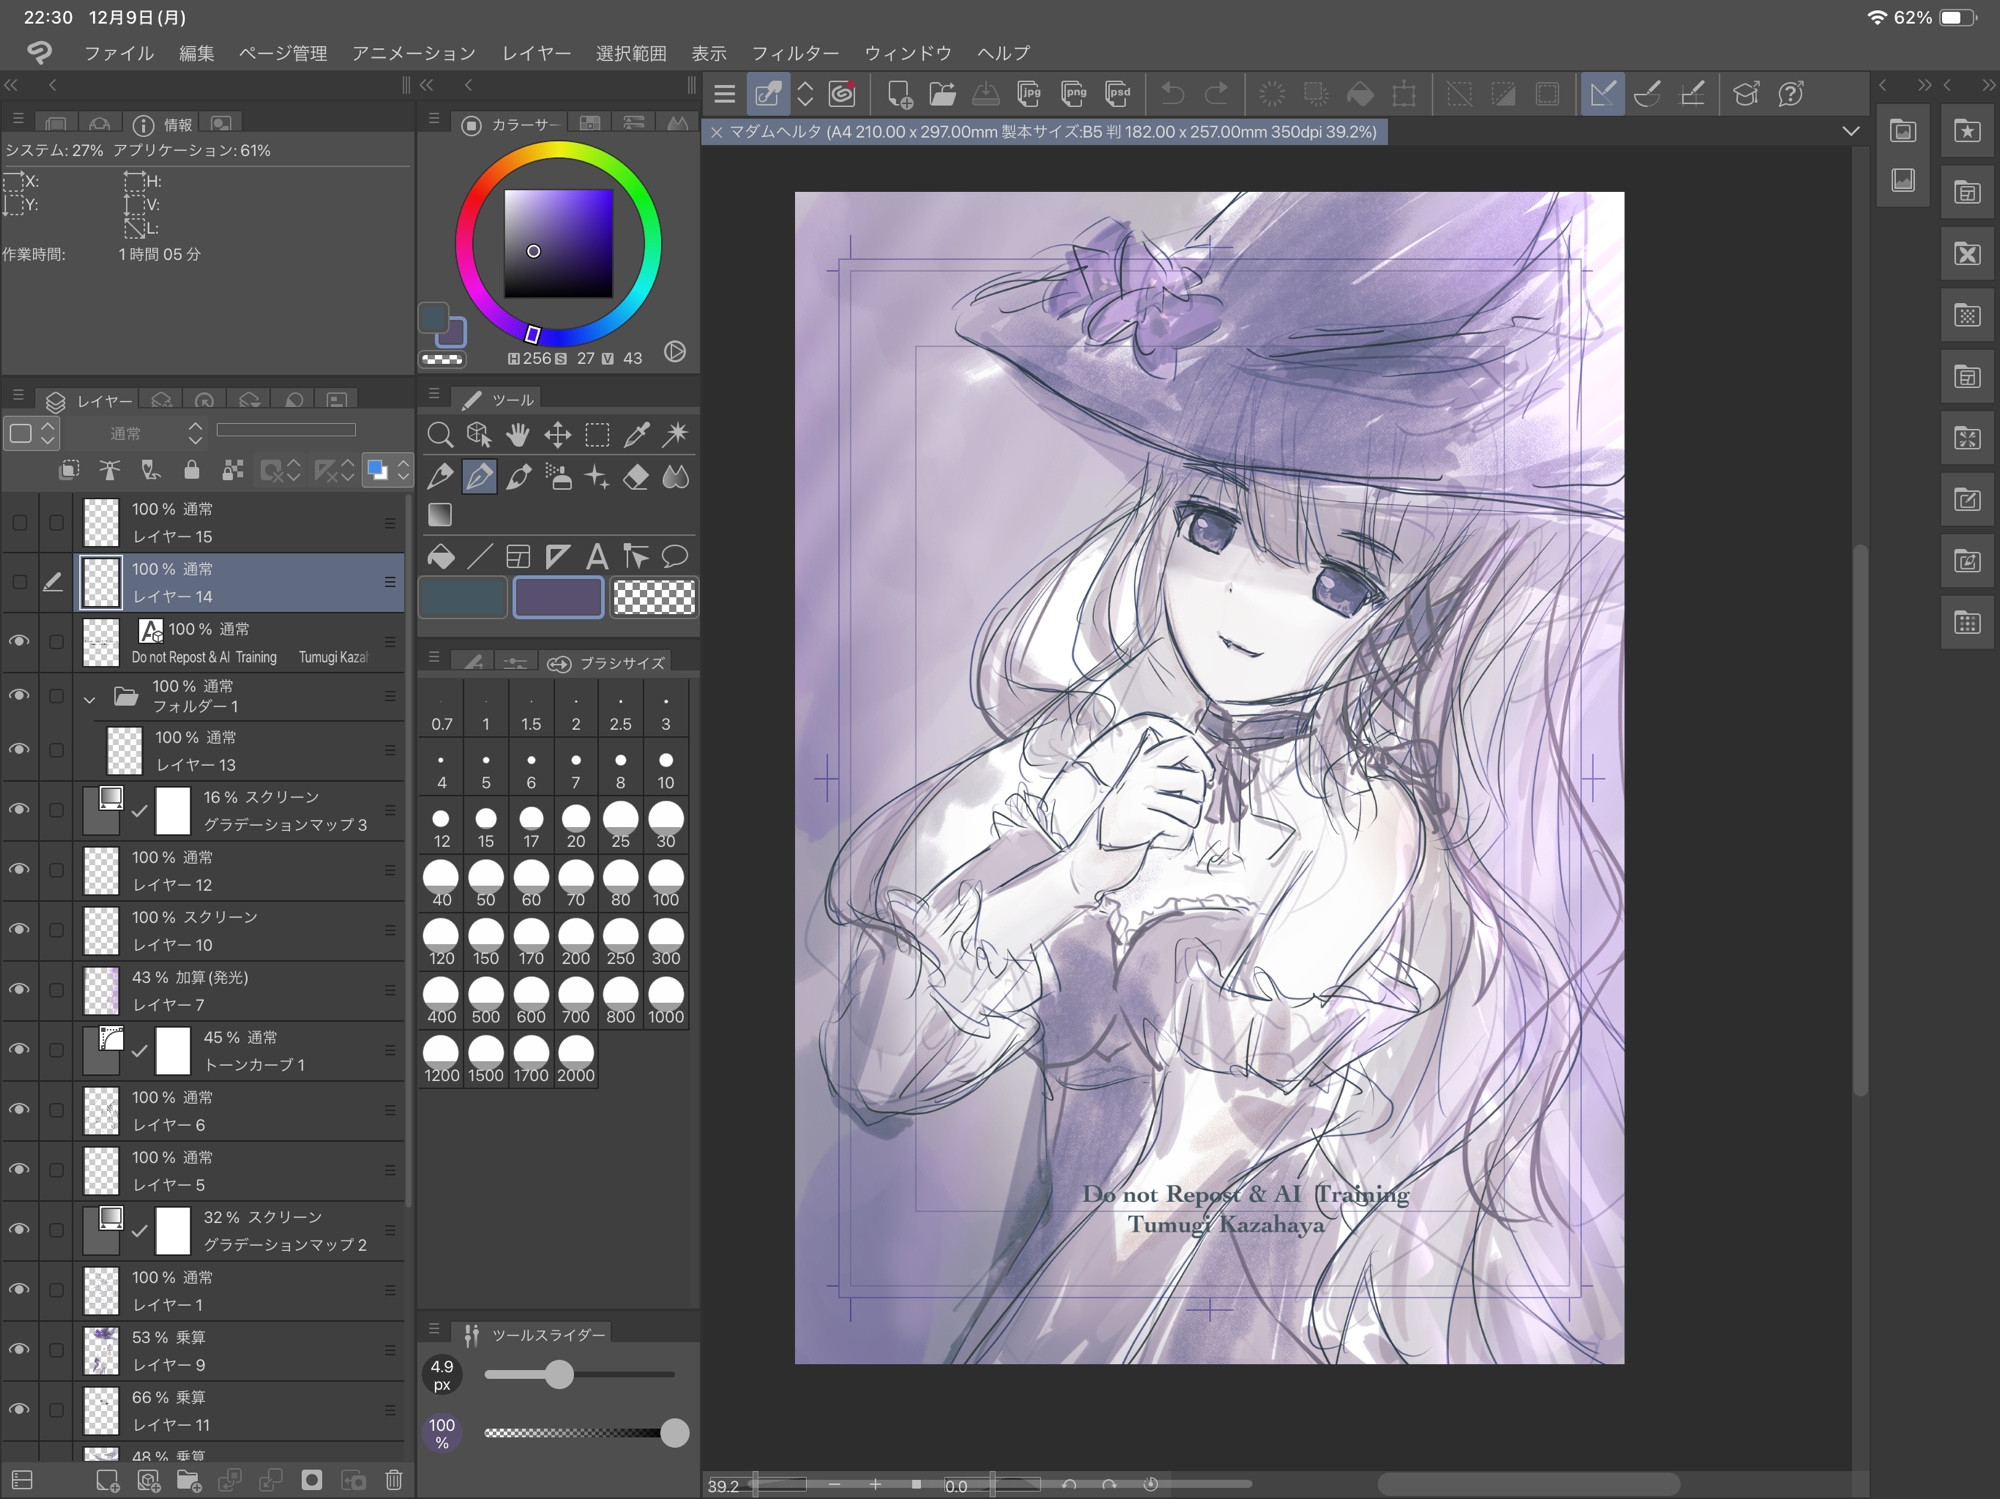Delete layer with trash icon
This screenshot has width=2000, height=1499.
394,1480
